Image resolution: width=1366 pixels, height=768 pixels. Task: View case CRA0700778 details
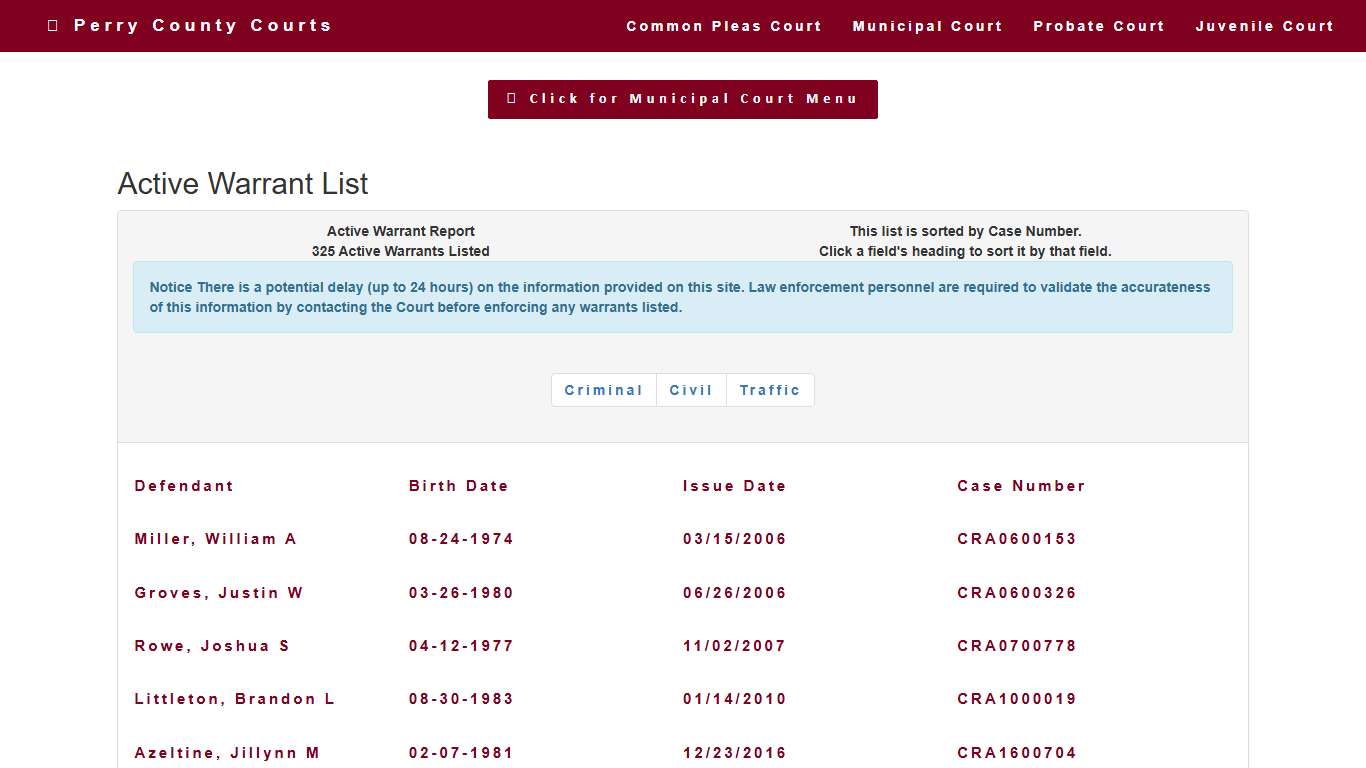[x=1016, y=646]
